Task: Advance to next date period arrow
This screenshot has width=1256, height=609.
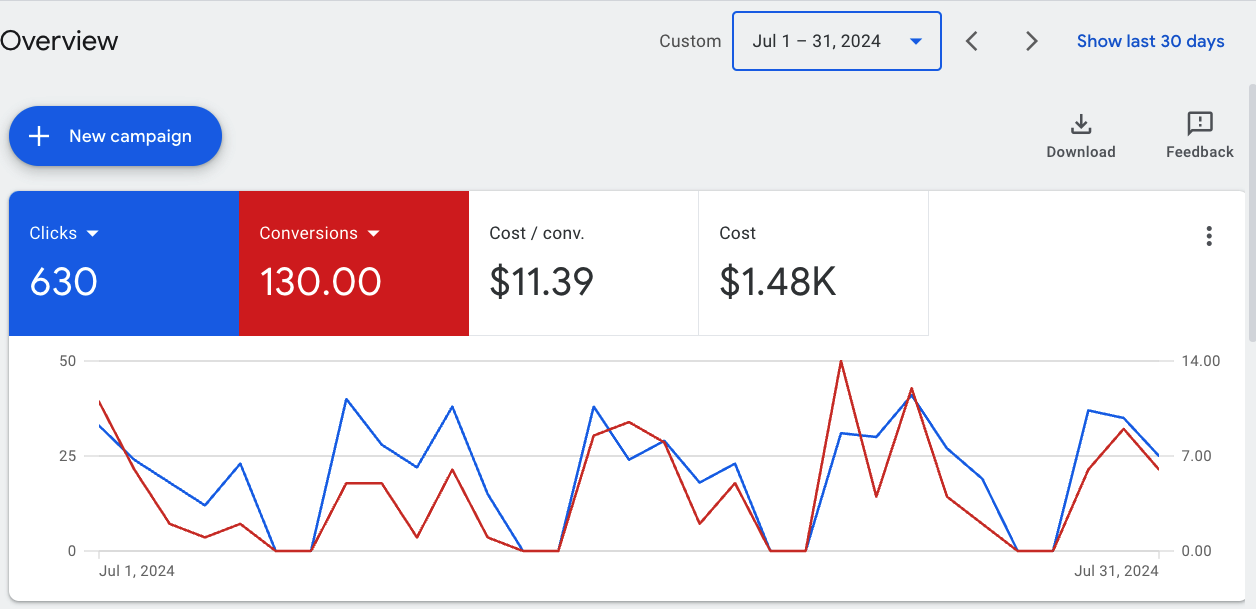Action: coord(1031,41)
